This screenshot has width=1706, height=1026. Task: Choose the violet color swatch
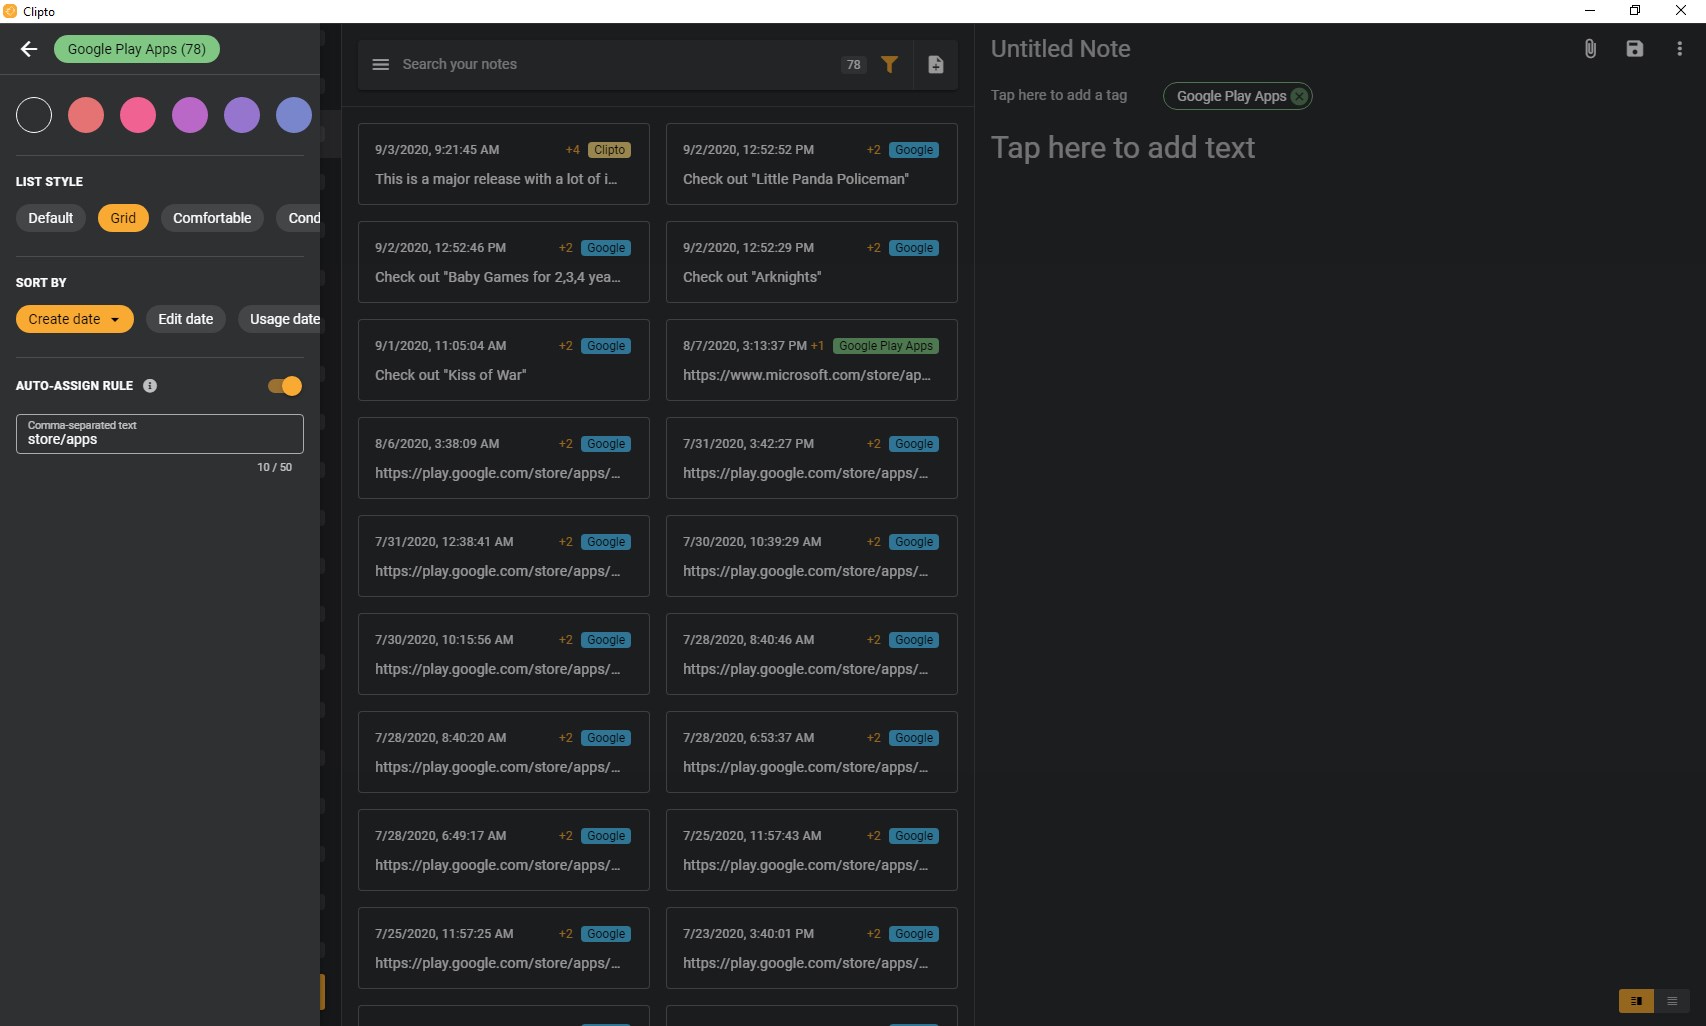242,115
